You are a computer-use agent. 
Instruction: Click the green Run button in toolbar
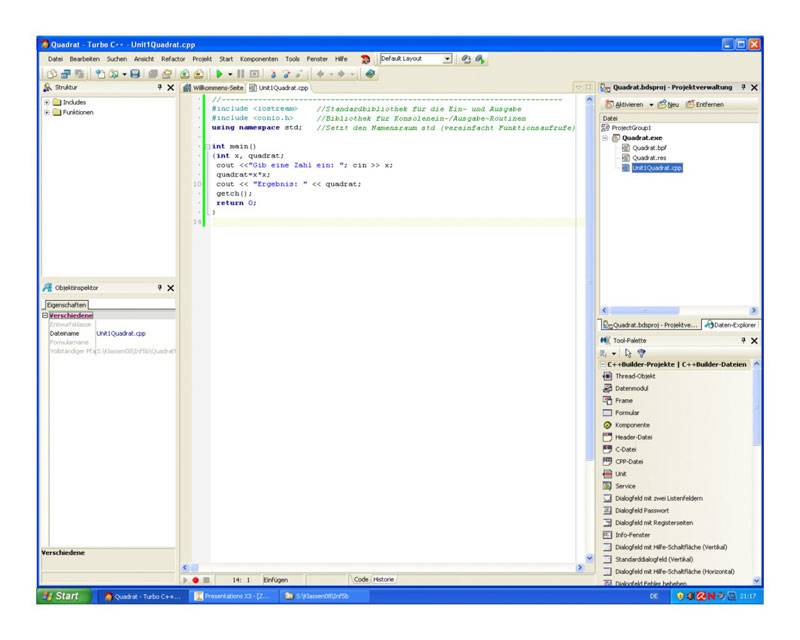[x=220, y=74]
